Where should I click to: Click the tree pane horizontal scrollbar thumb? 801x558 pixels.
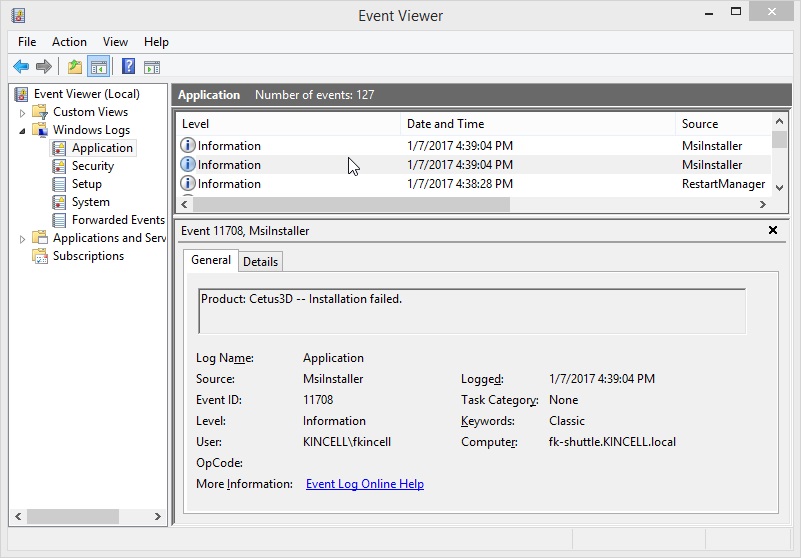[x=73, y=517]
